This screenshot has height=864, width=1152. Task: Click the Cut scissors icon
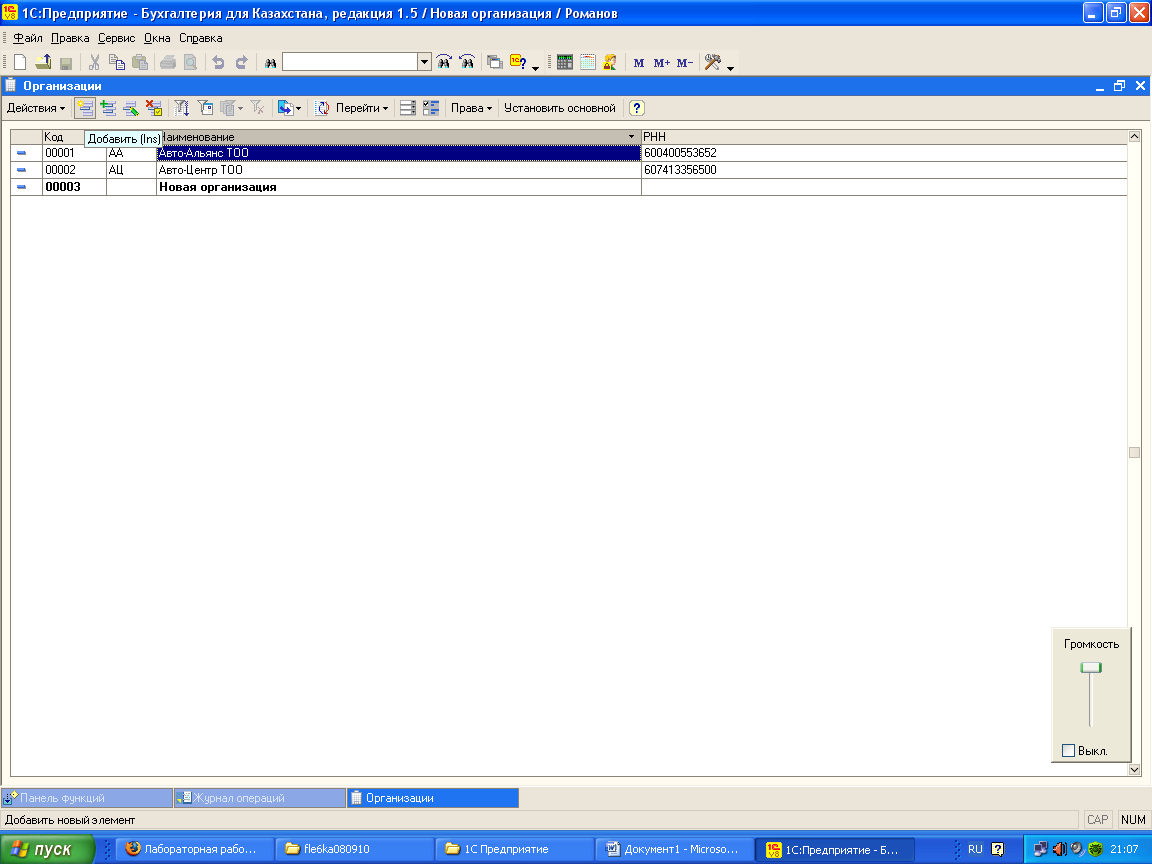(x=94, y=62)
